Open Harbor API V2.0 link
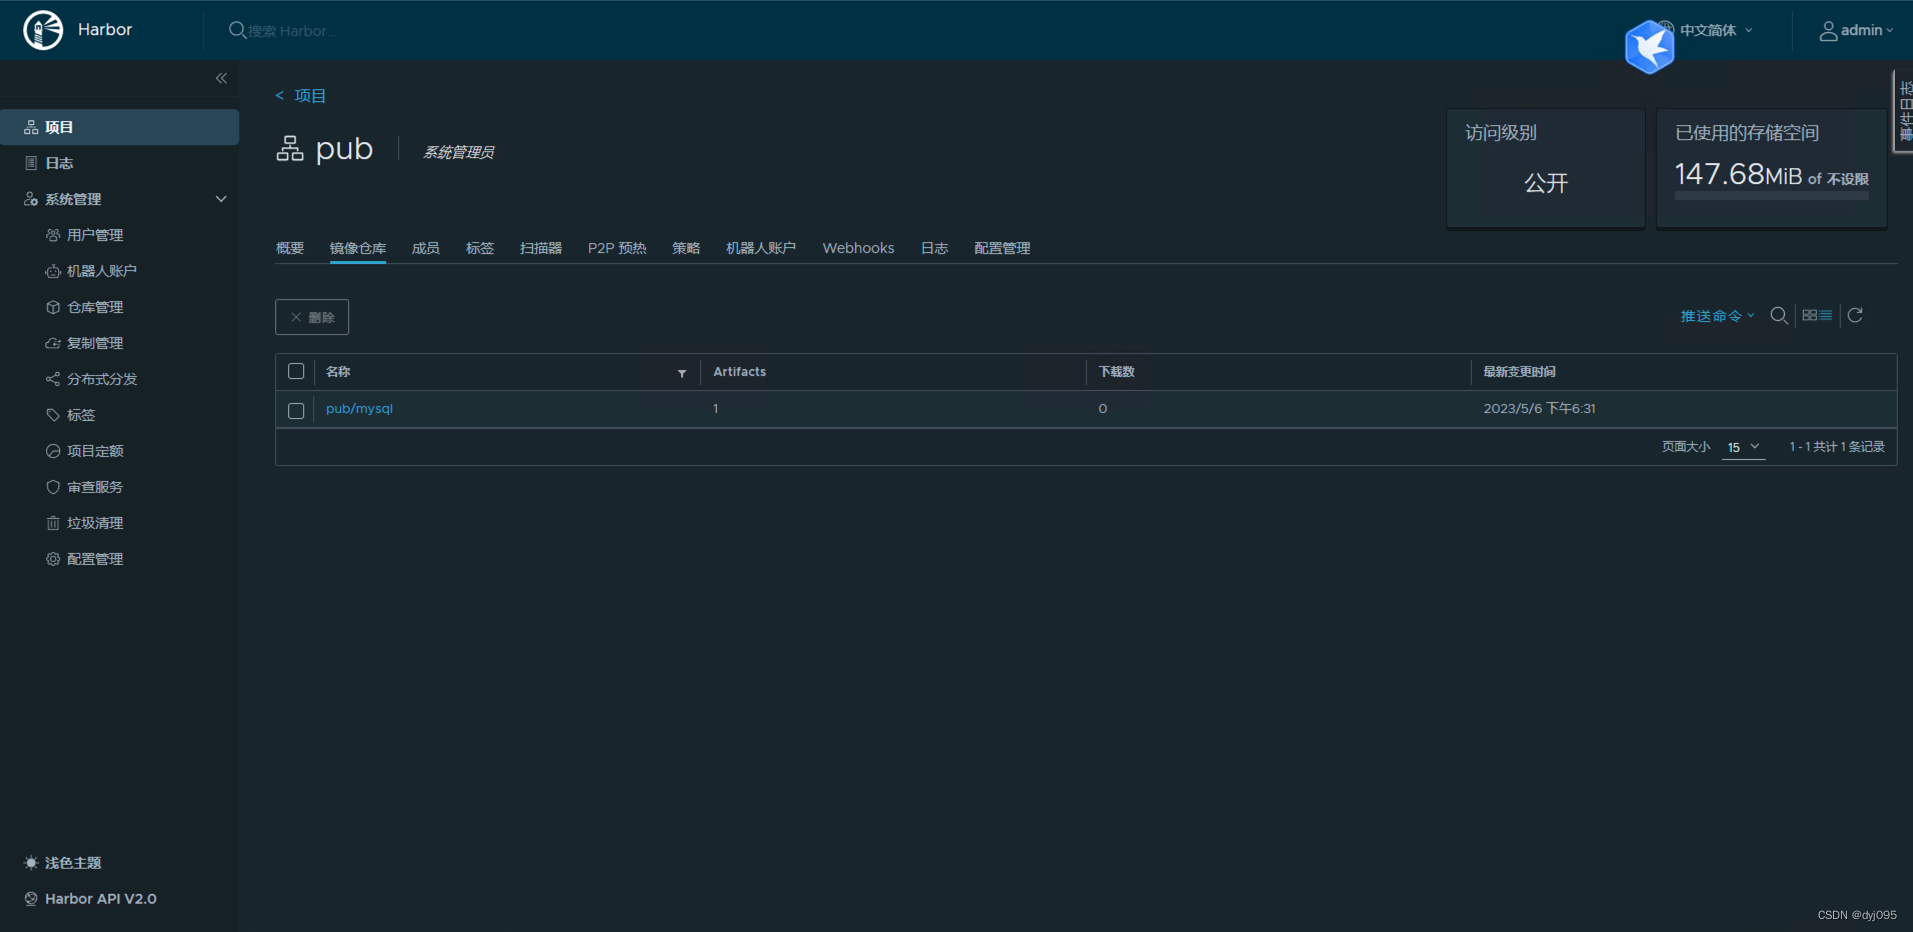 pos(90,899)
